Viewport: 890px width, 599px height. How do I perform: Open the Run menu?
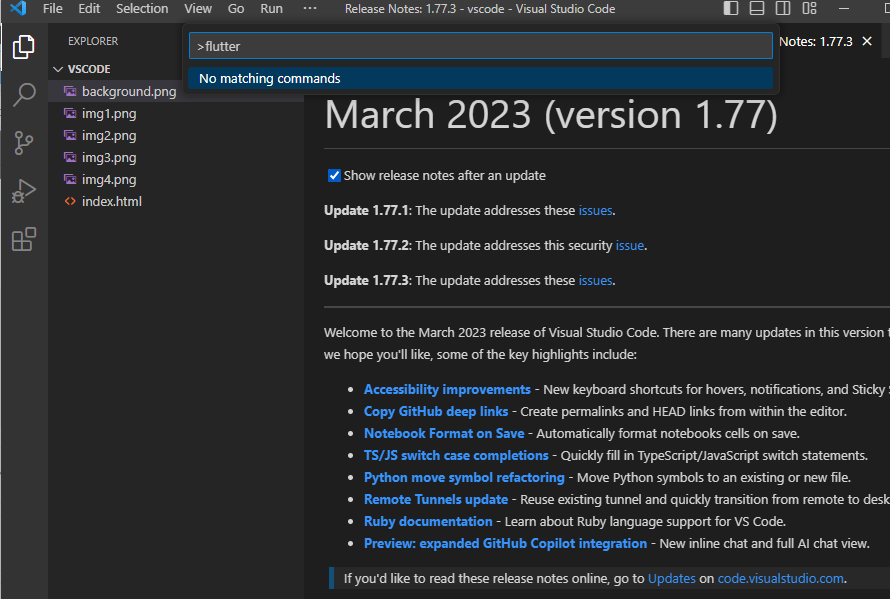pos(271,9)
